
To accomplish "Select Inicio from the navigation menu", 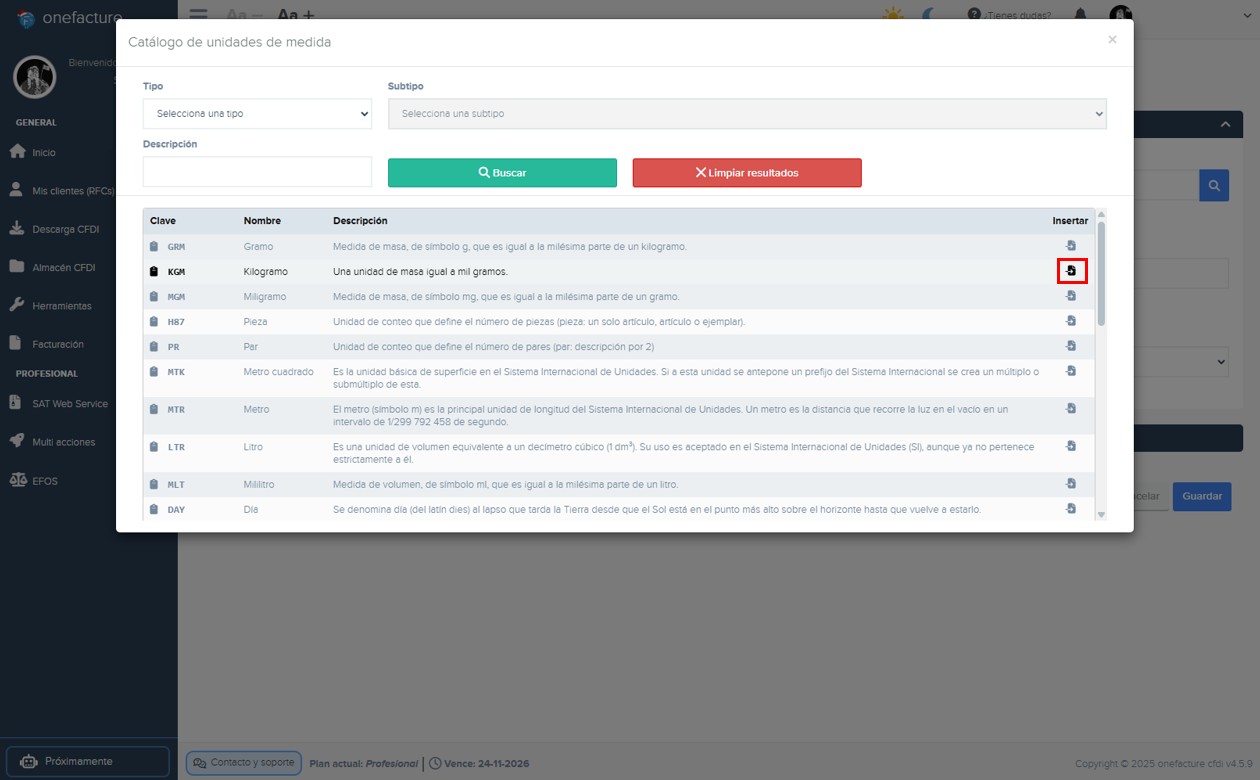I will click(42, 152).
